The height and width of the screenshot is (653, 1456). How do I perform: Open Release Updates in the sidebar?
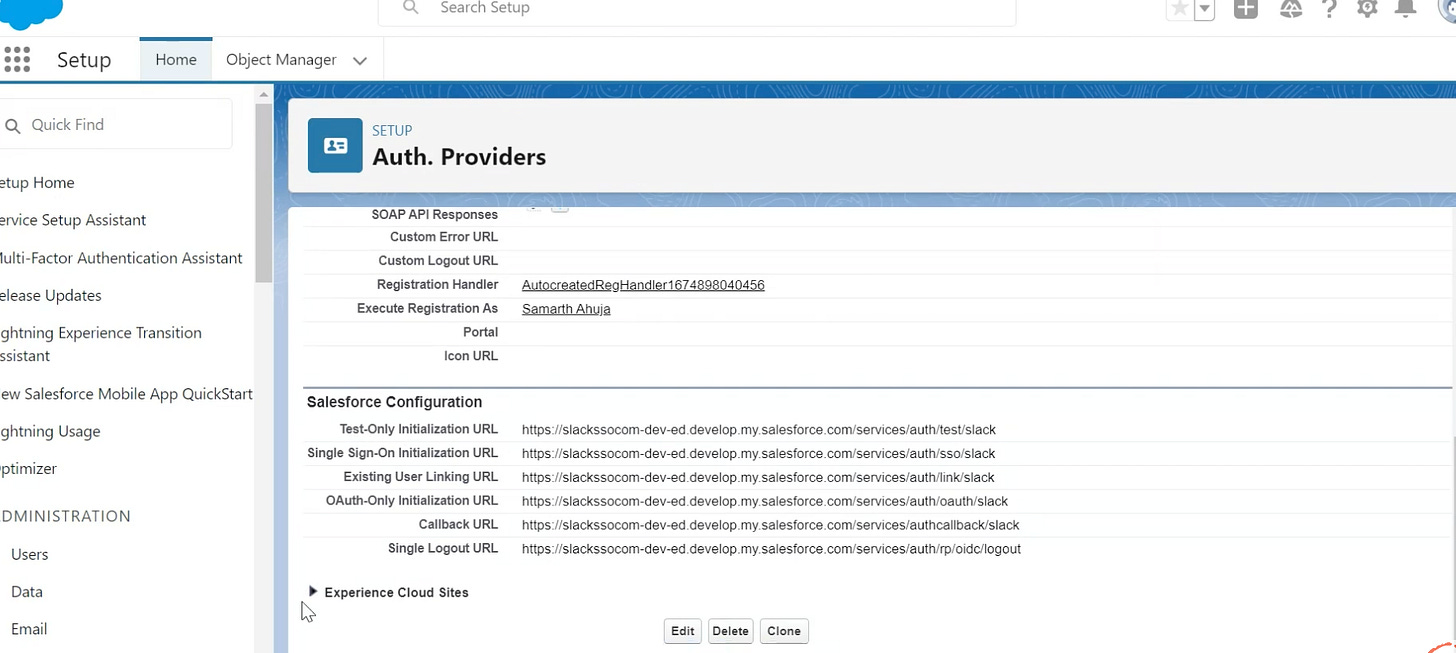coord(51,296)
